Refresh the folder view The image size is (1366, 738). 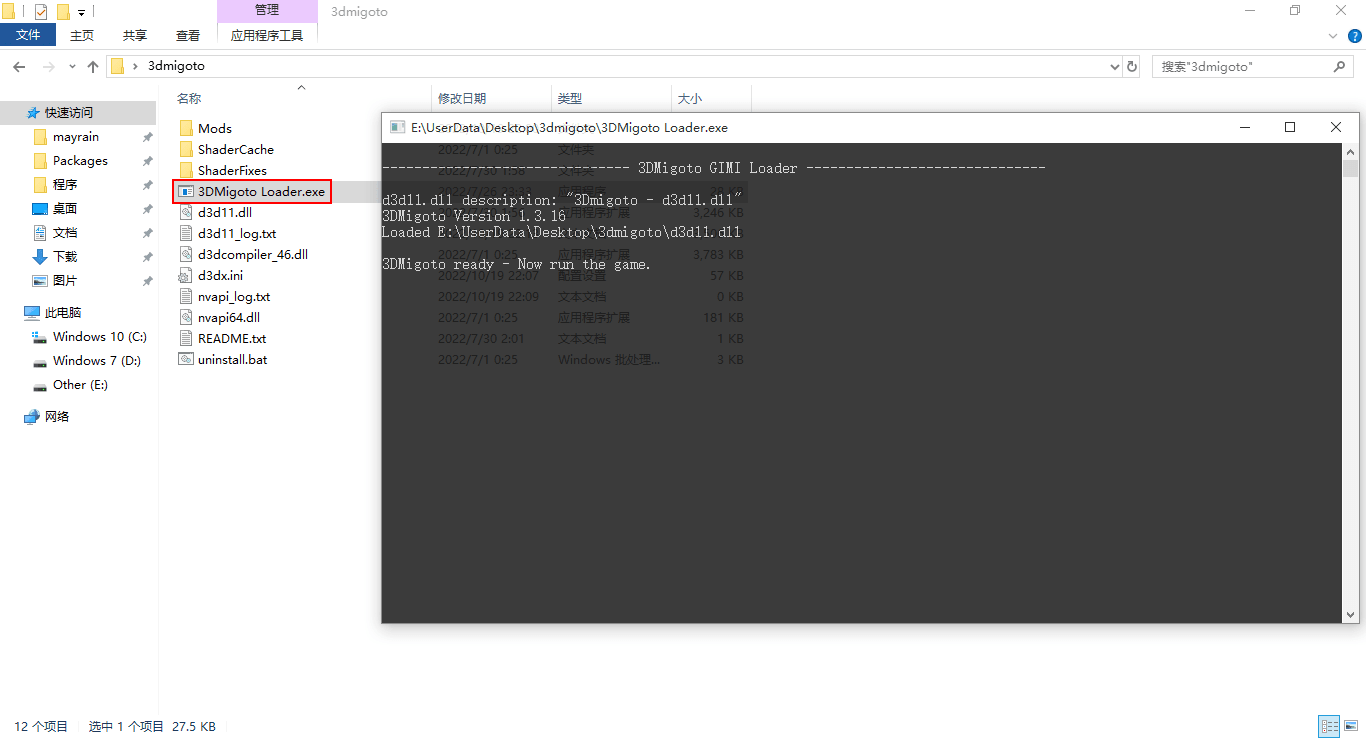pyautogui.click(x=1132, y=67)
